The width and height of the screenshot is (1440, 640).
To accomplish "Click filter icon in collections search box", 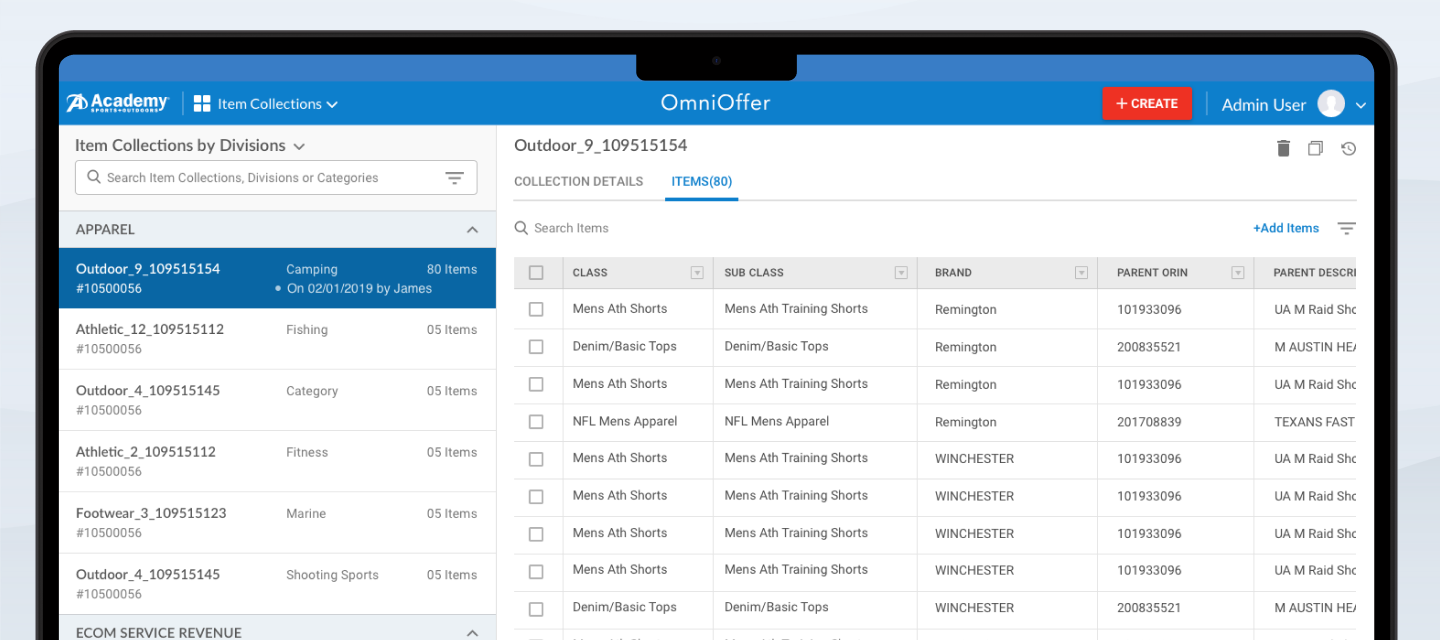I will pyautogui.click(x=454, y=178).
